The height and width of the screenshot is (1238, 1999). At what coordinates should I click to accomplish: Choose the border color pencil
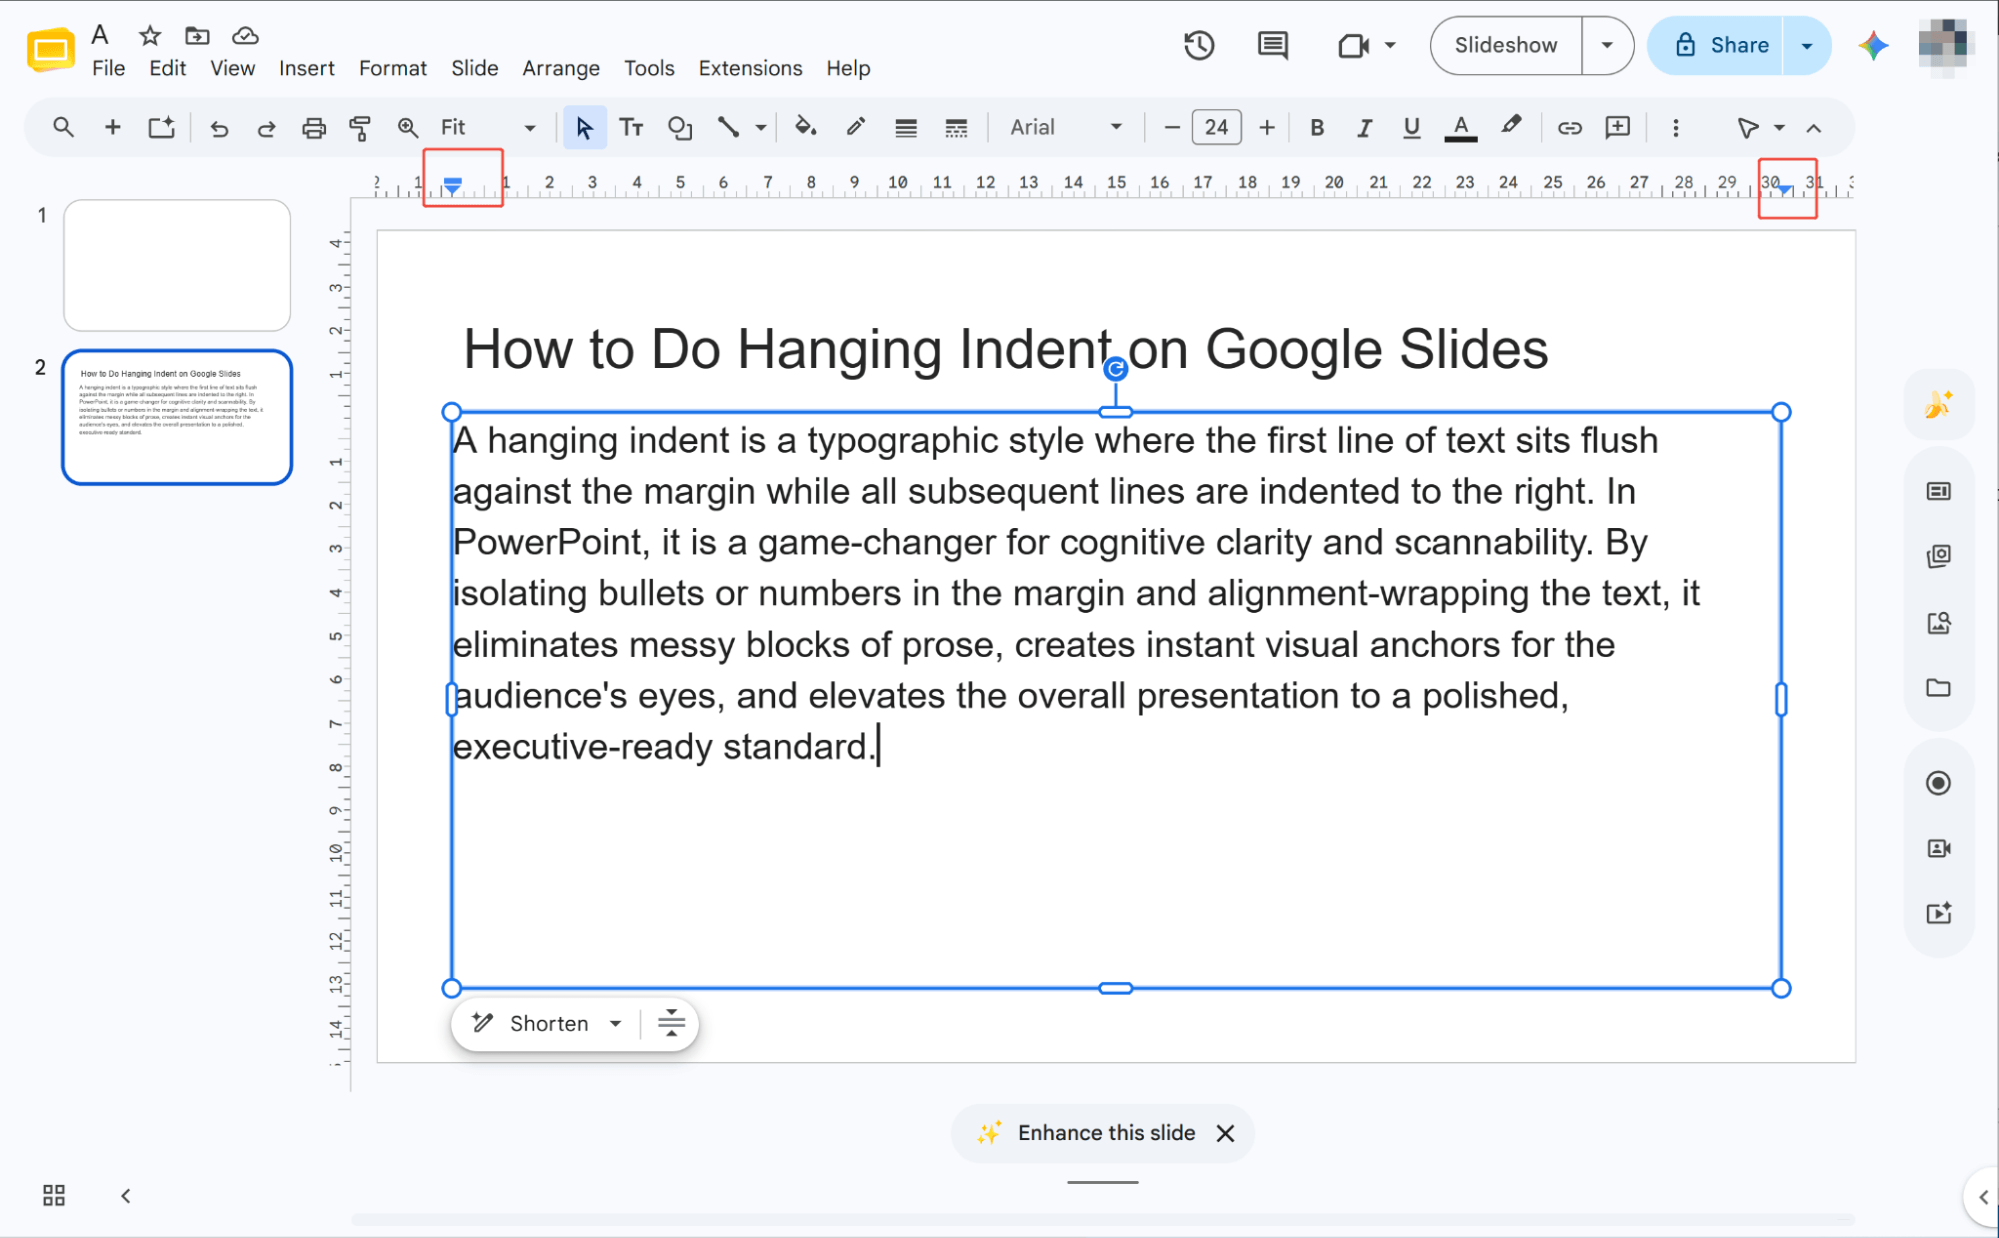(x=855, y=127)
